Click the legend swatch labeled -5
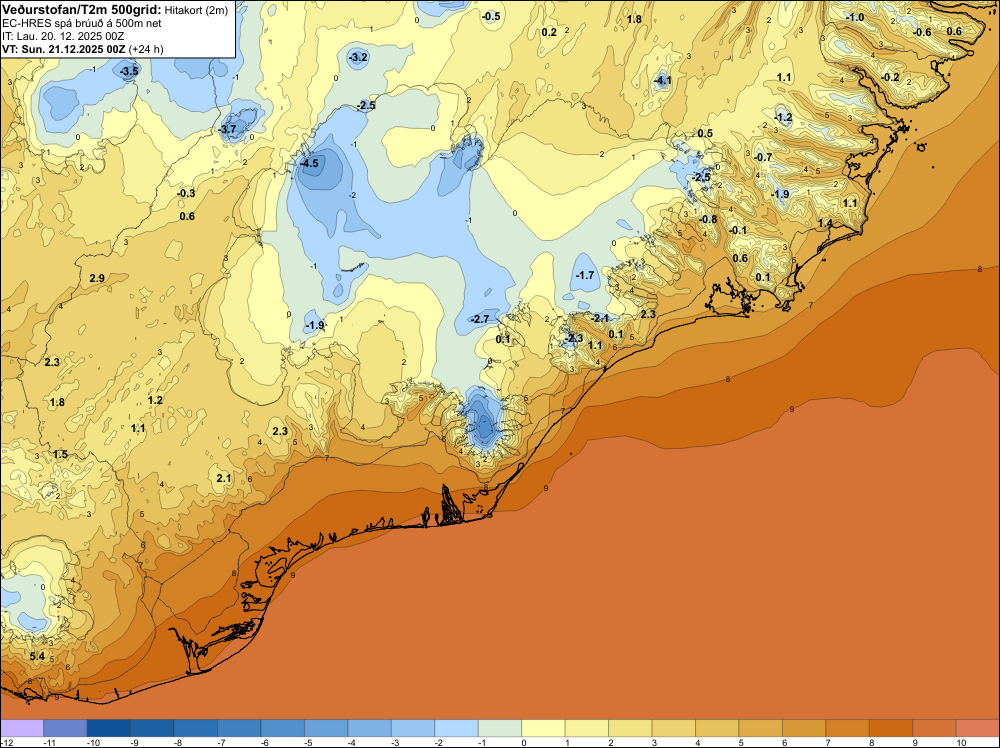Screen dimensions: 1000x748 [326, 728]
